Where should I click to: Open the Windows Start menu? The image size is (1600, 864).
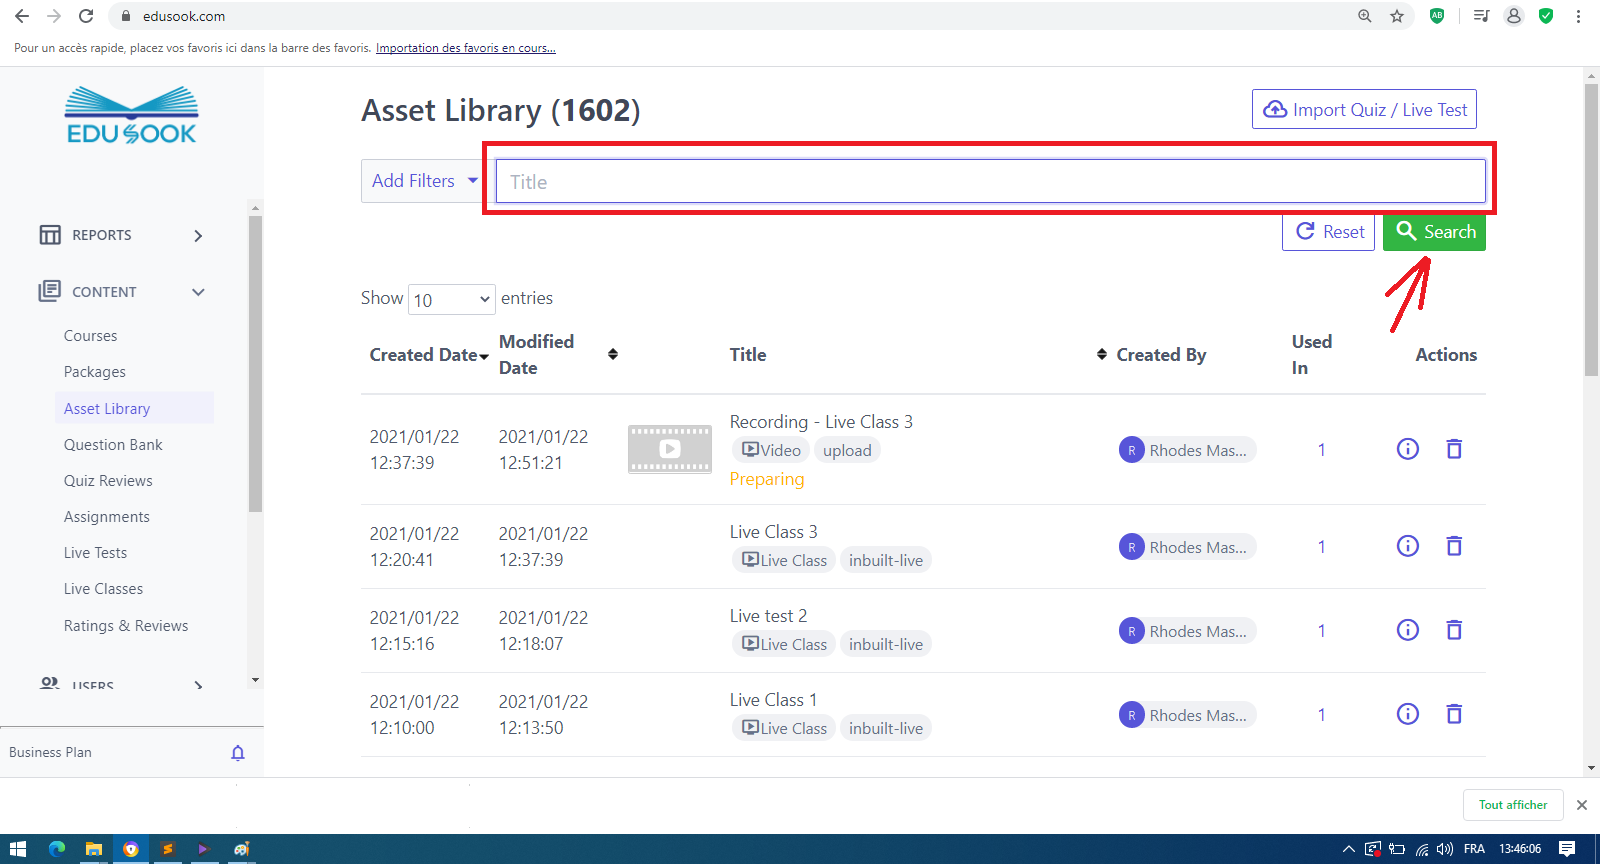tap(17, 849)
